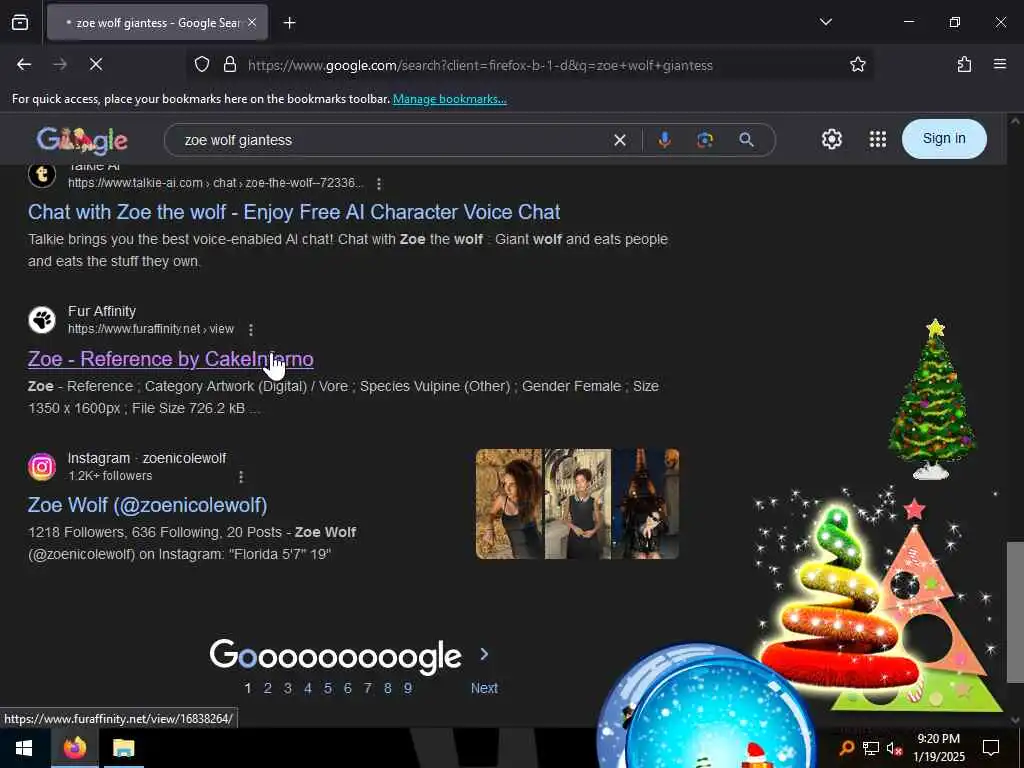Go to results page 3
1024x768 pixels.
tap(287, 688)
